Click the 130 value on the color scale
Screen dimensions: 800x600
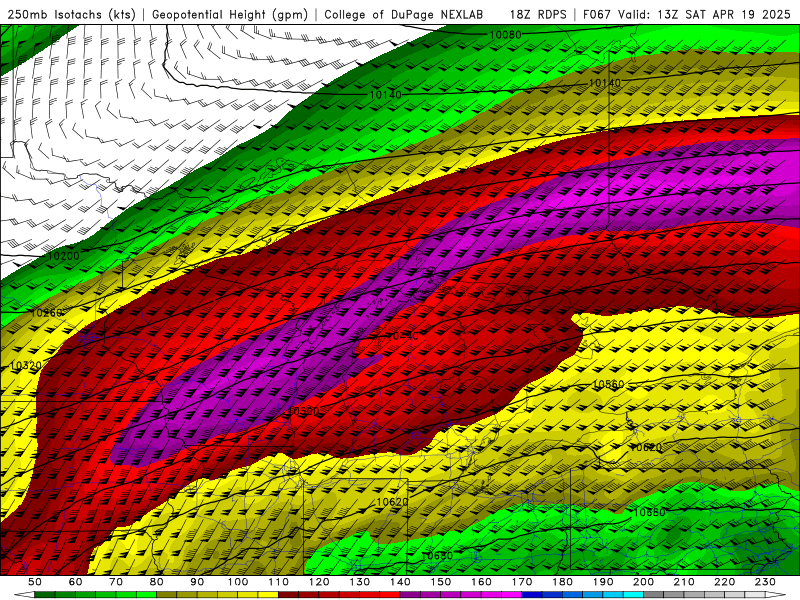pos(359,582)
